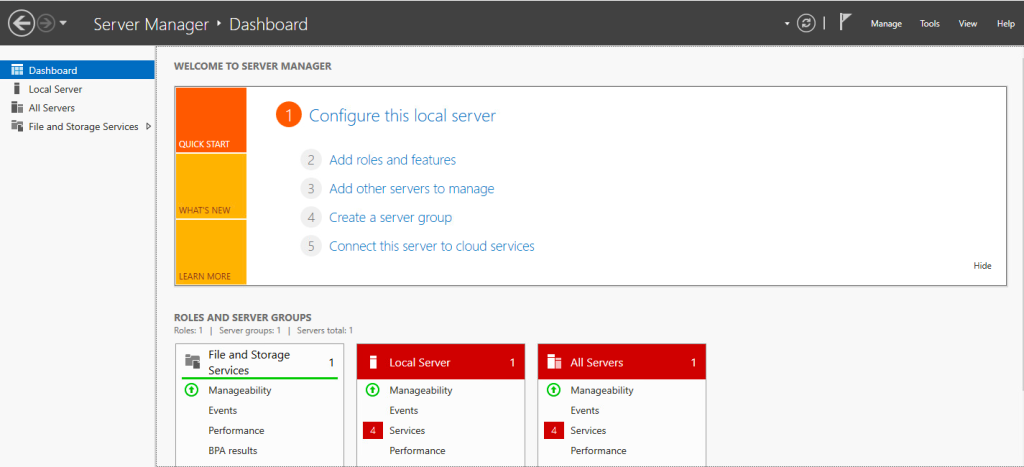This screenshot has width=1024, height=467.
Task: Click Manageability in Local Server tile
Action: pyautogui.click(x=421, y=391)
